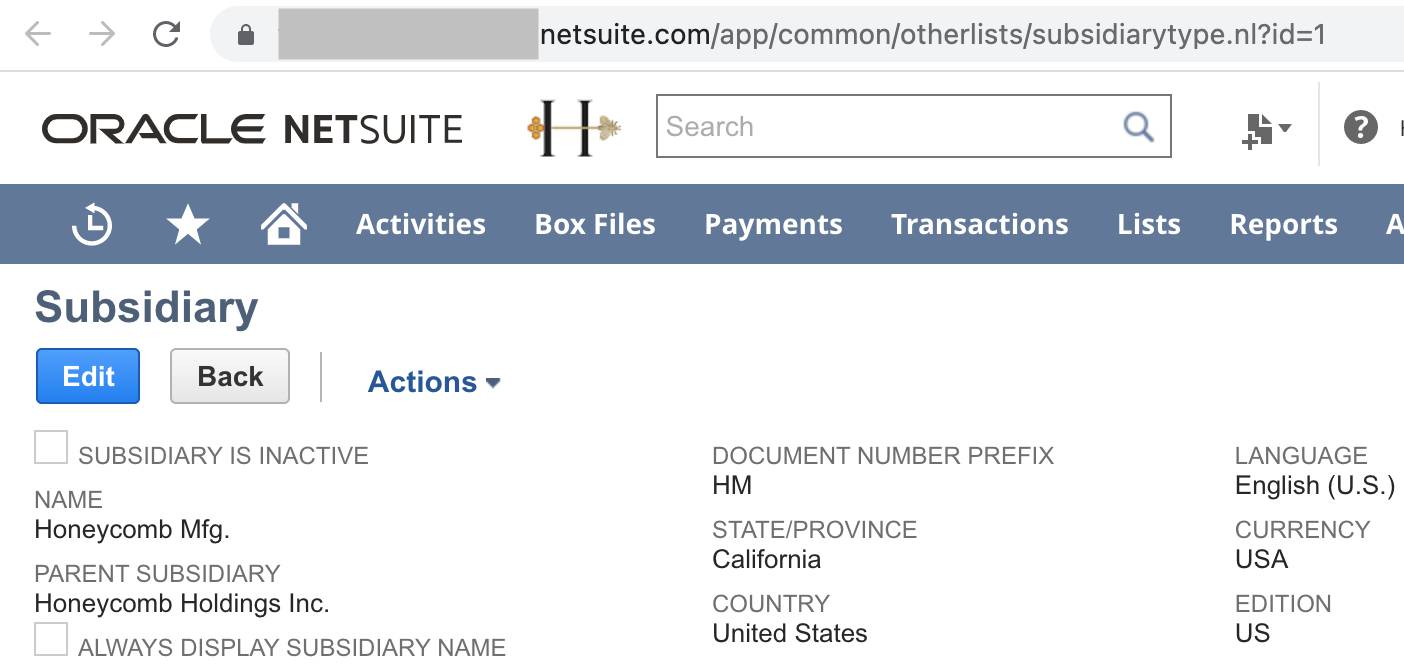Open the Shortcuts star icon
This screenshot has width=1404, height=664.
187,225
